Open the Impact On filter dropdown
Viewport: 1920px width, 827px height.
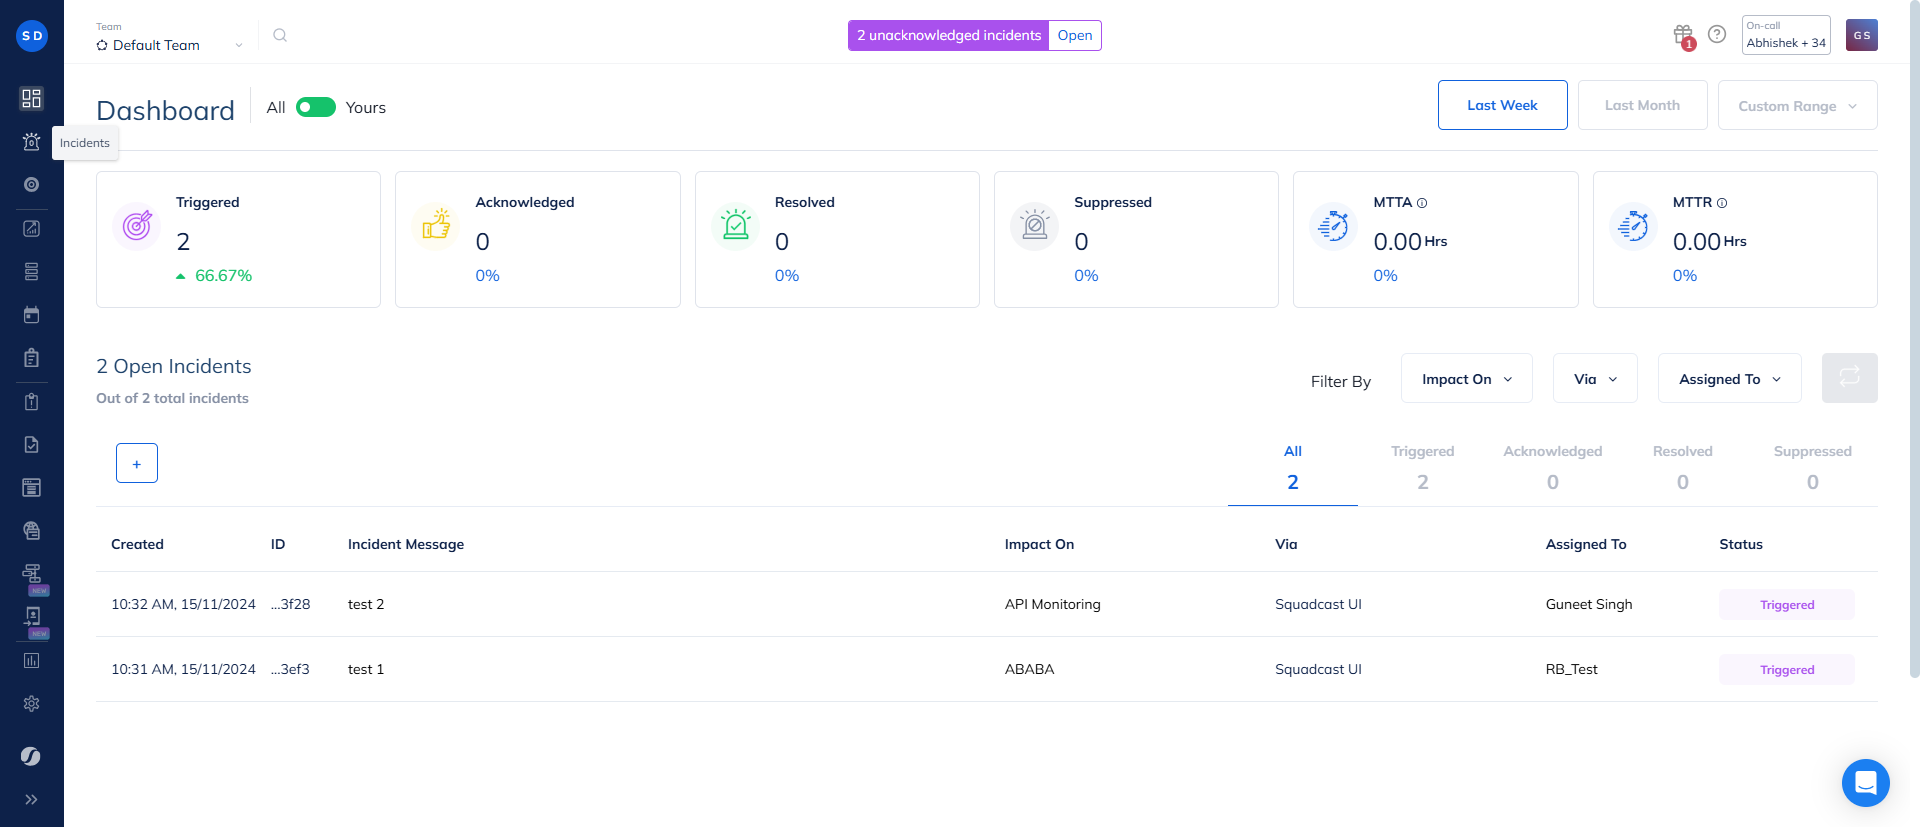(x=1466, y=379)
